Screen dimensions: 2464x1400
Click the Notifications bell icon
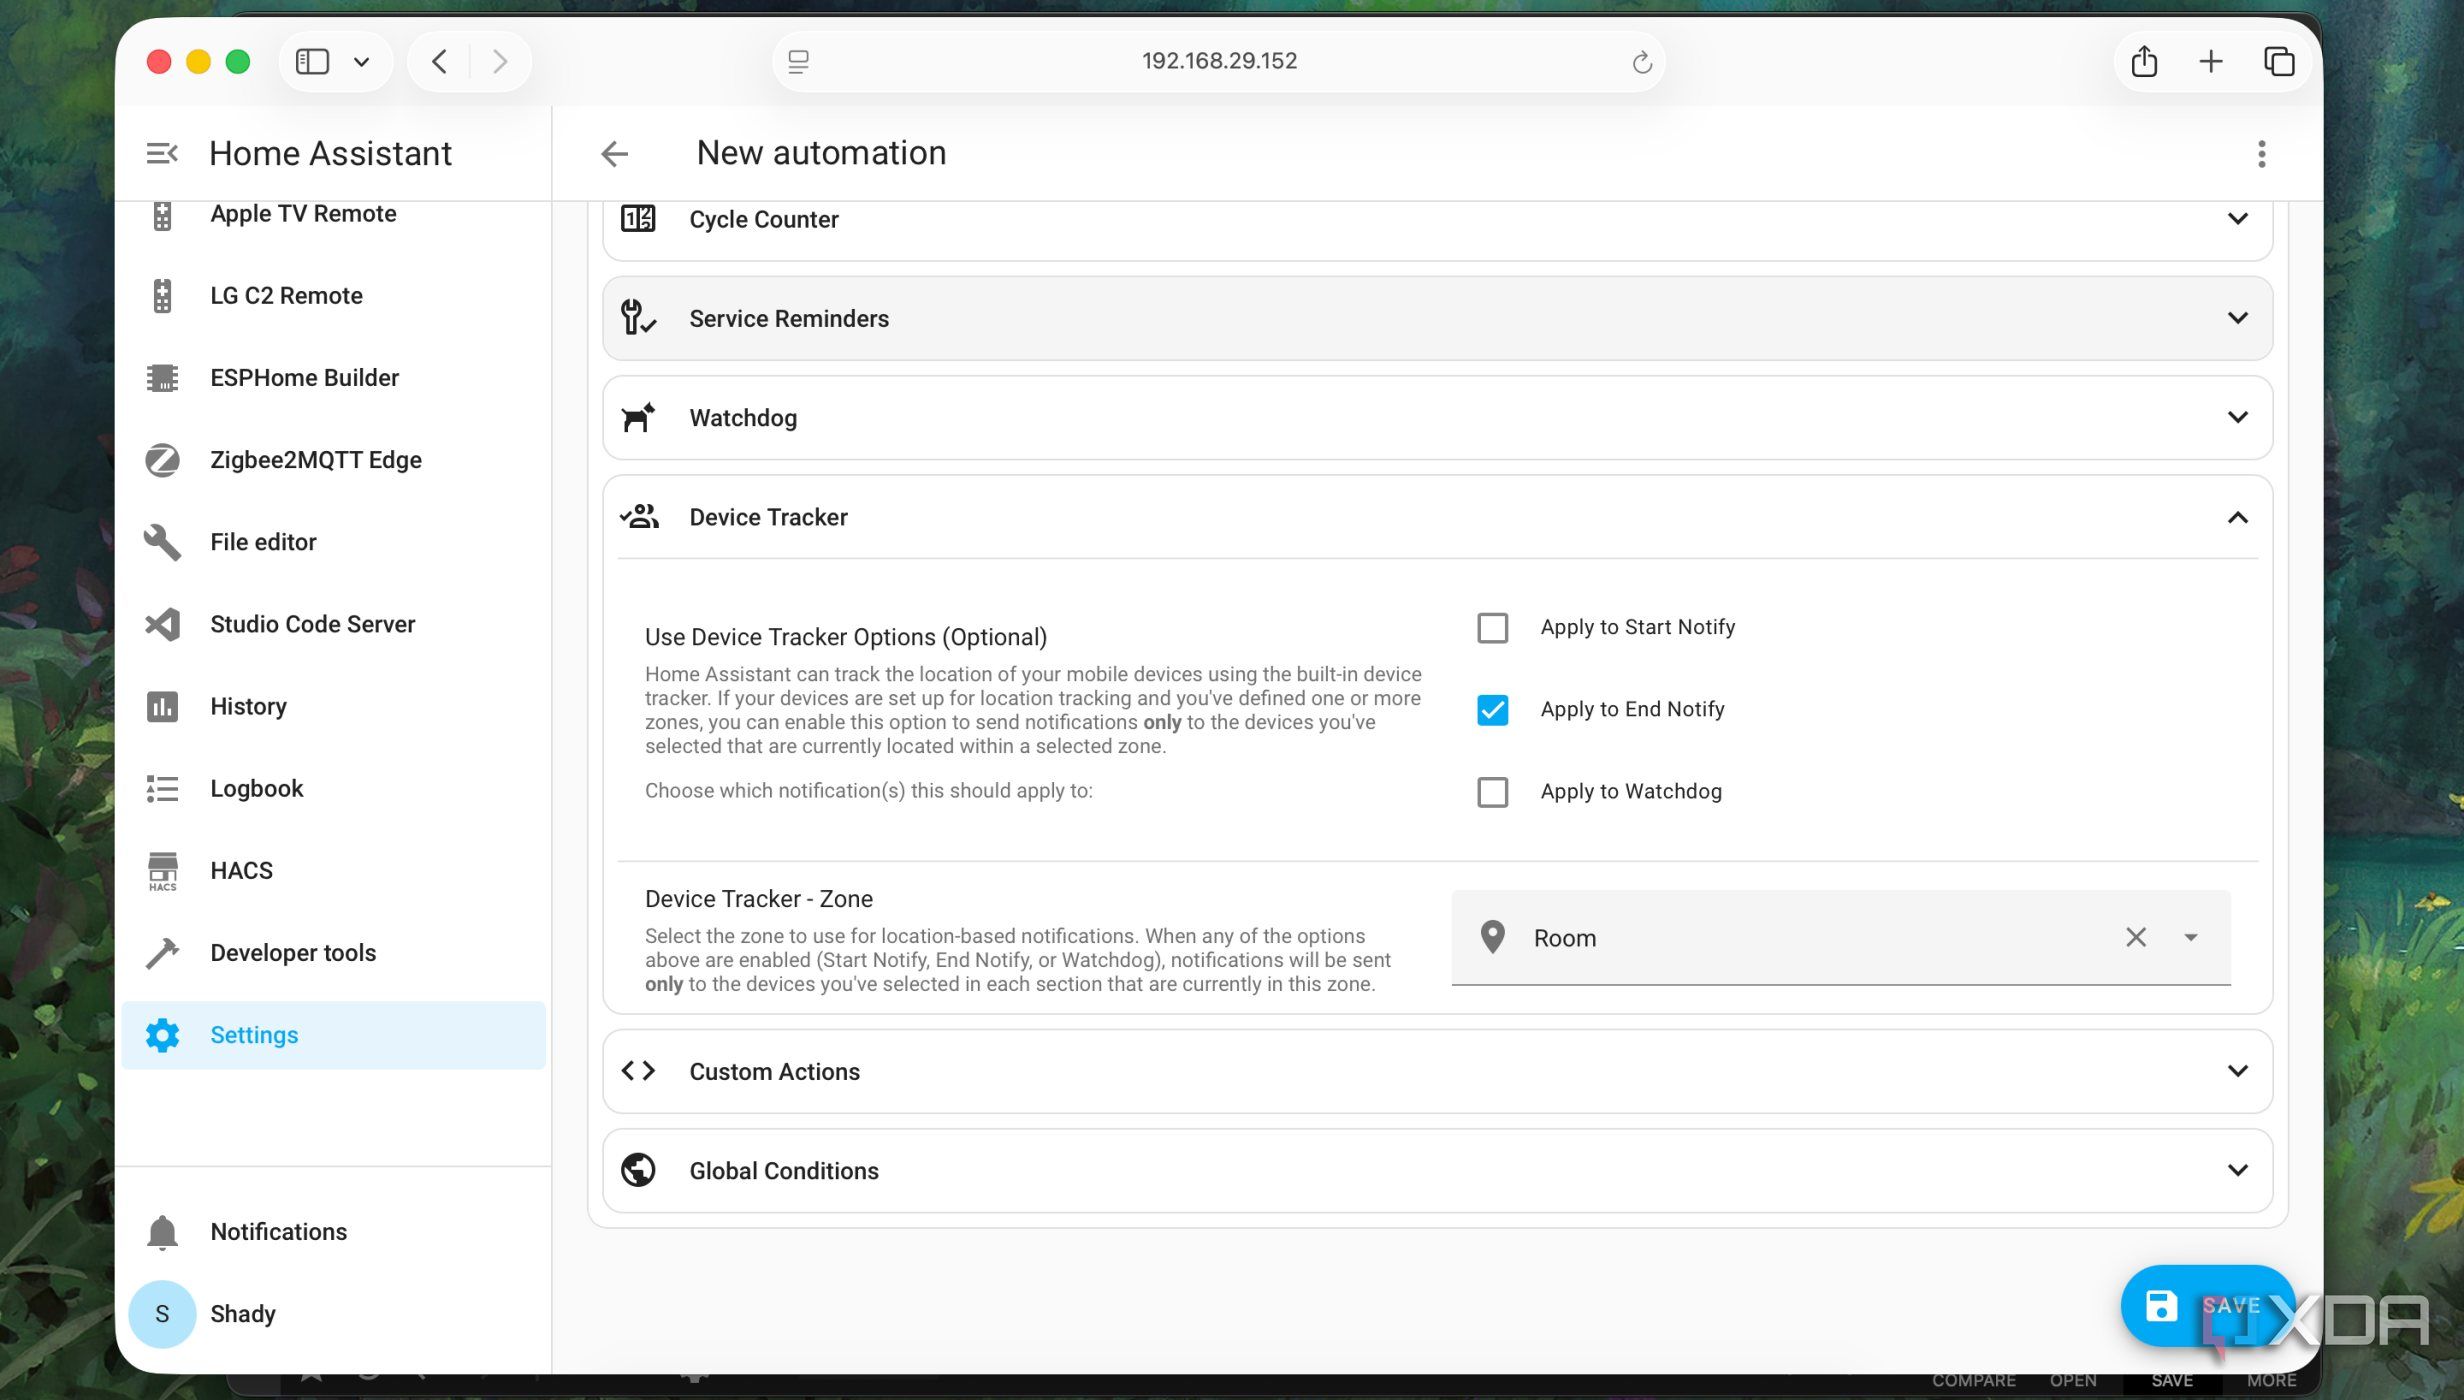coord(162,1232)
